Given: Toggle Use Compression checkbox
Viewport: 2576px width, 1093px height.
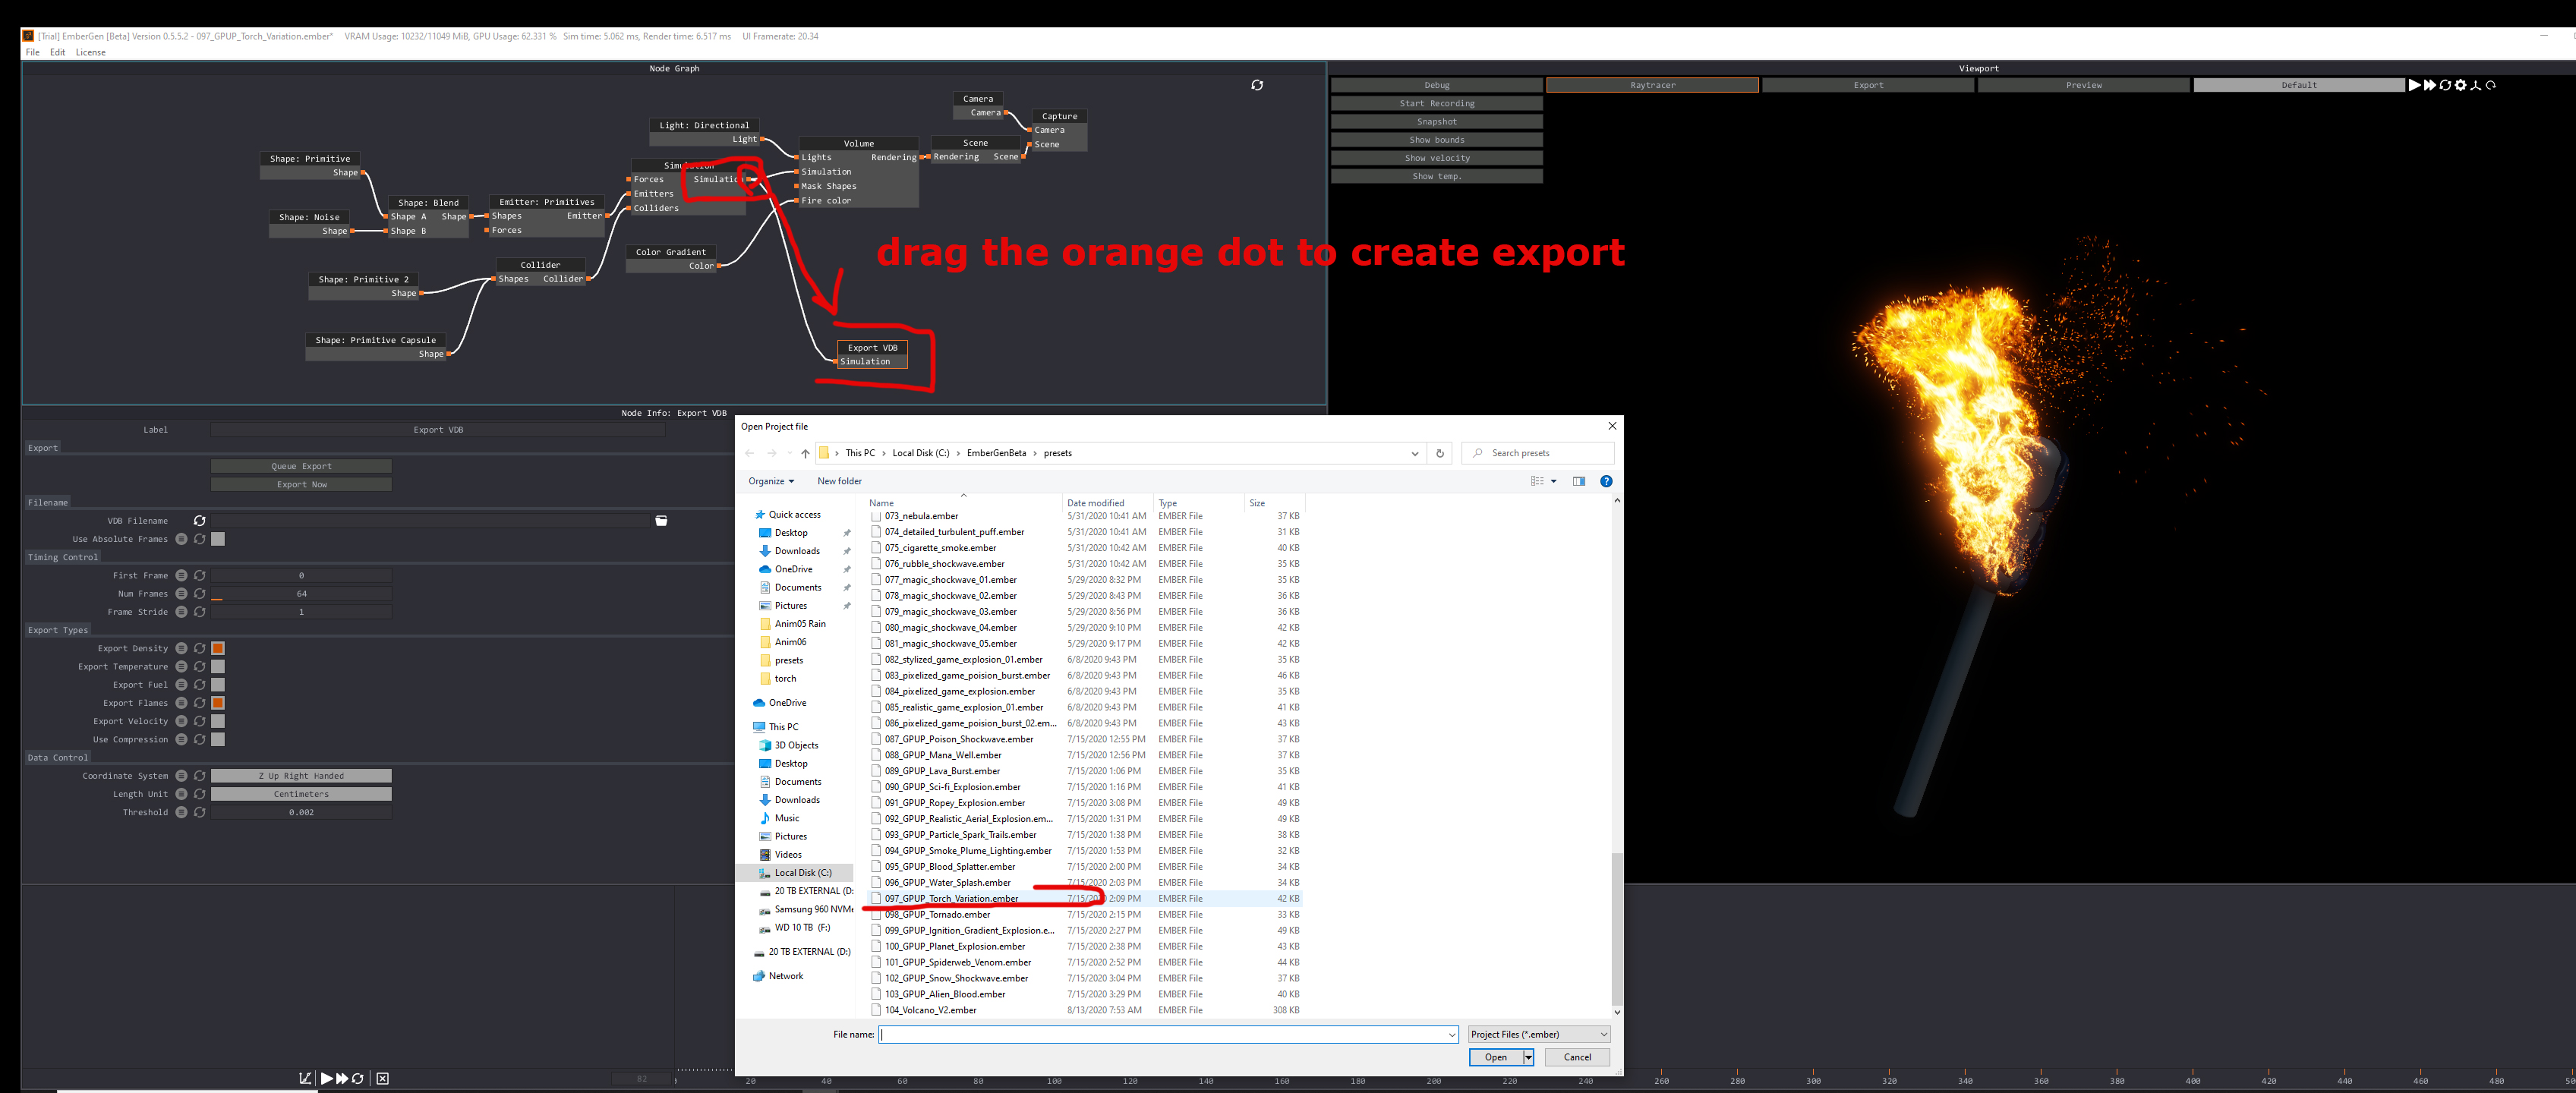Looking at the screenshot, I should (218, 740).
